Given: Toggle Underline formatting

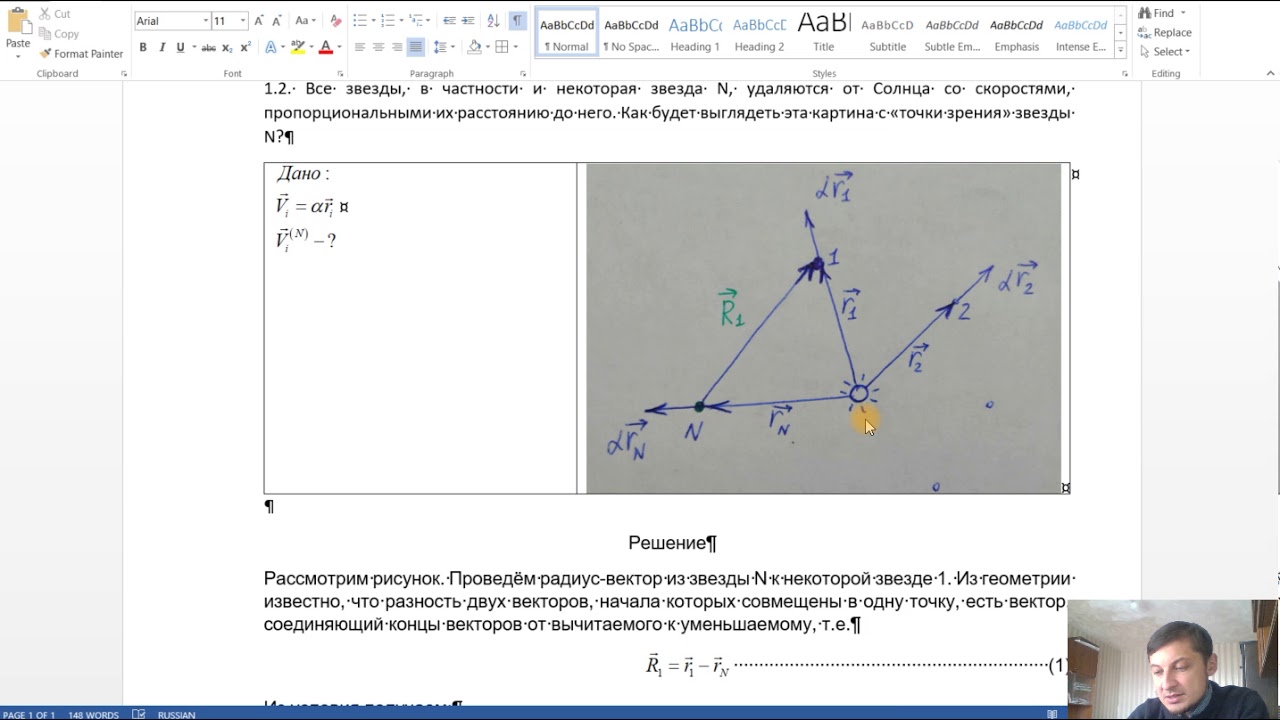Looking at the screenshot, I should [180, 47].
